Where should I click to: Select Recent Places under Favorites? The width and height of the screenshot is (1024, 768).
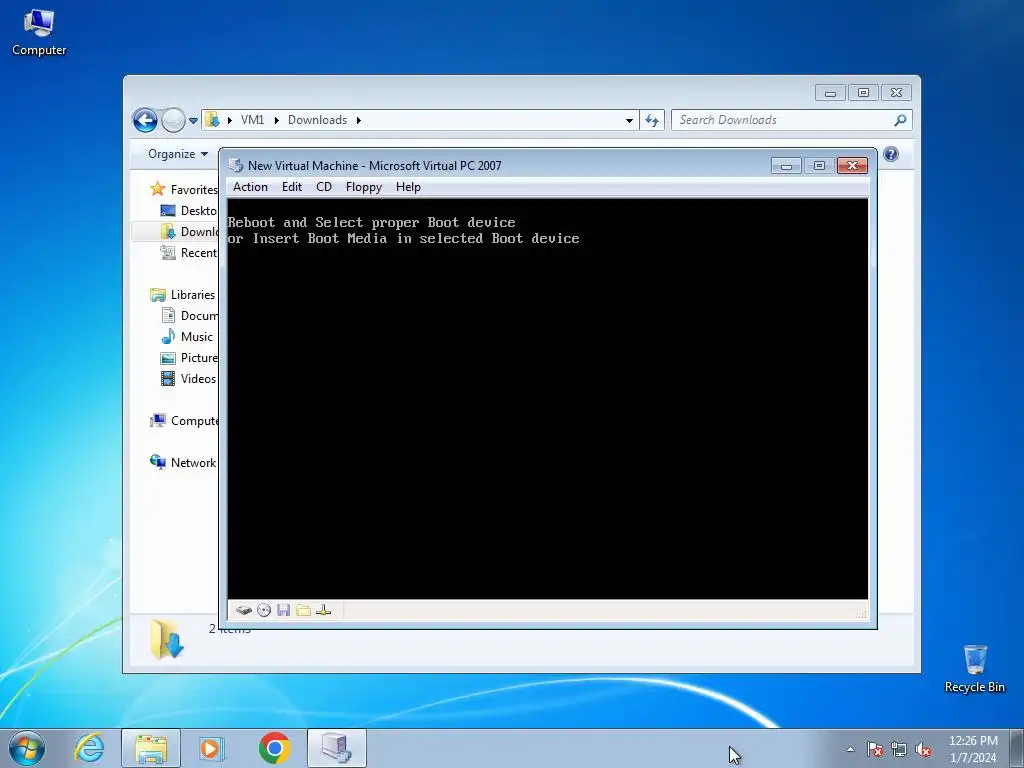[x=189, y=253]
